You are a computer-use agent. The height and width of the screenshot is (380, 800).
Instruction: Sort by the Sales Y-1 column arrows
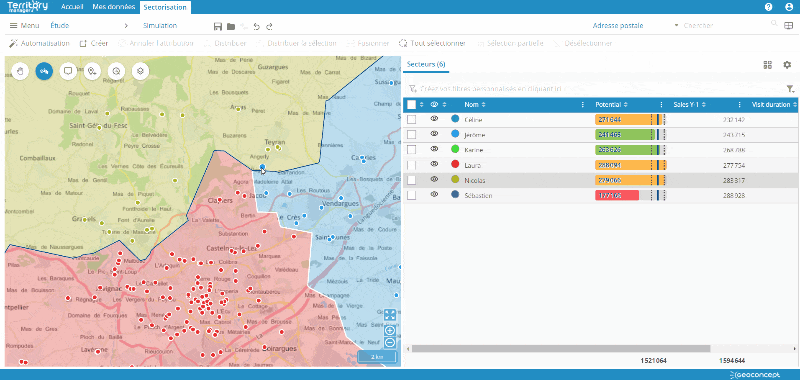[704, 105]
